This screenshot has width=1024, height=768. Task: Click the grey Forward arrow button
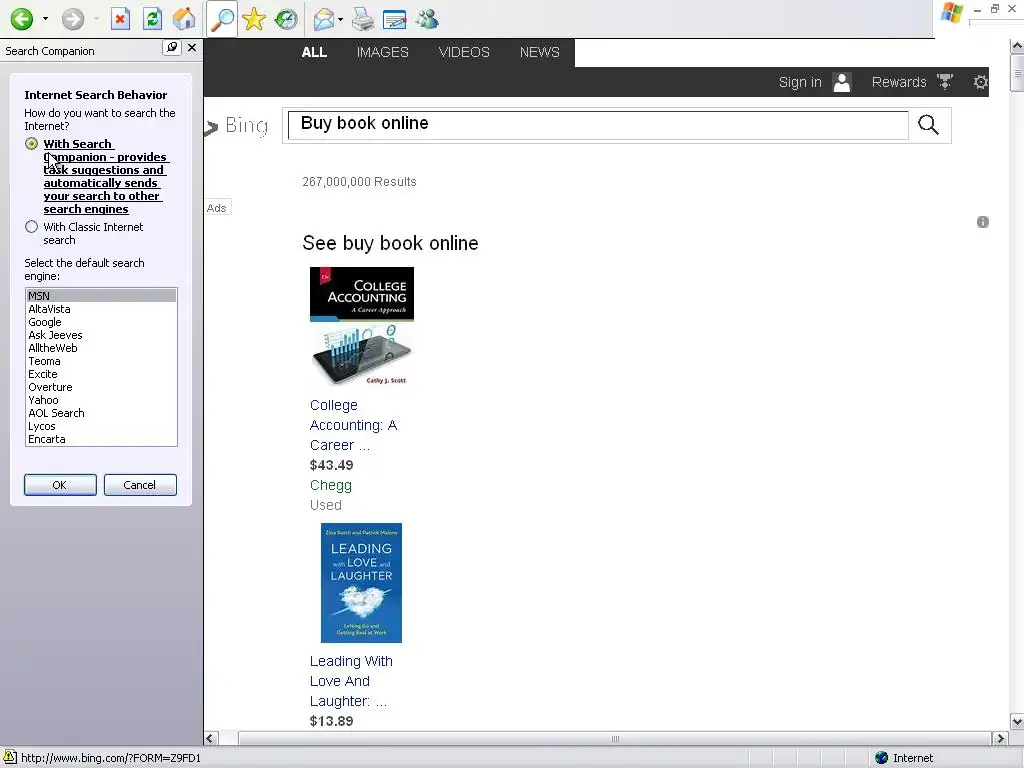tap(73, 19)
